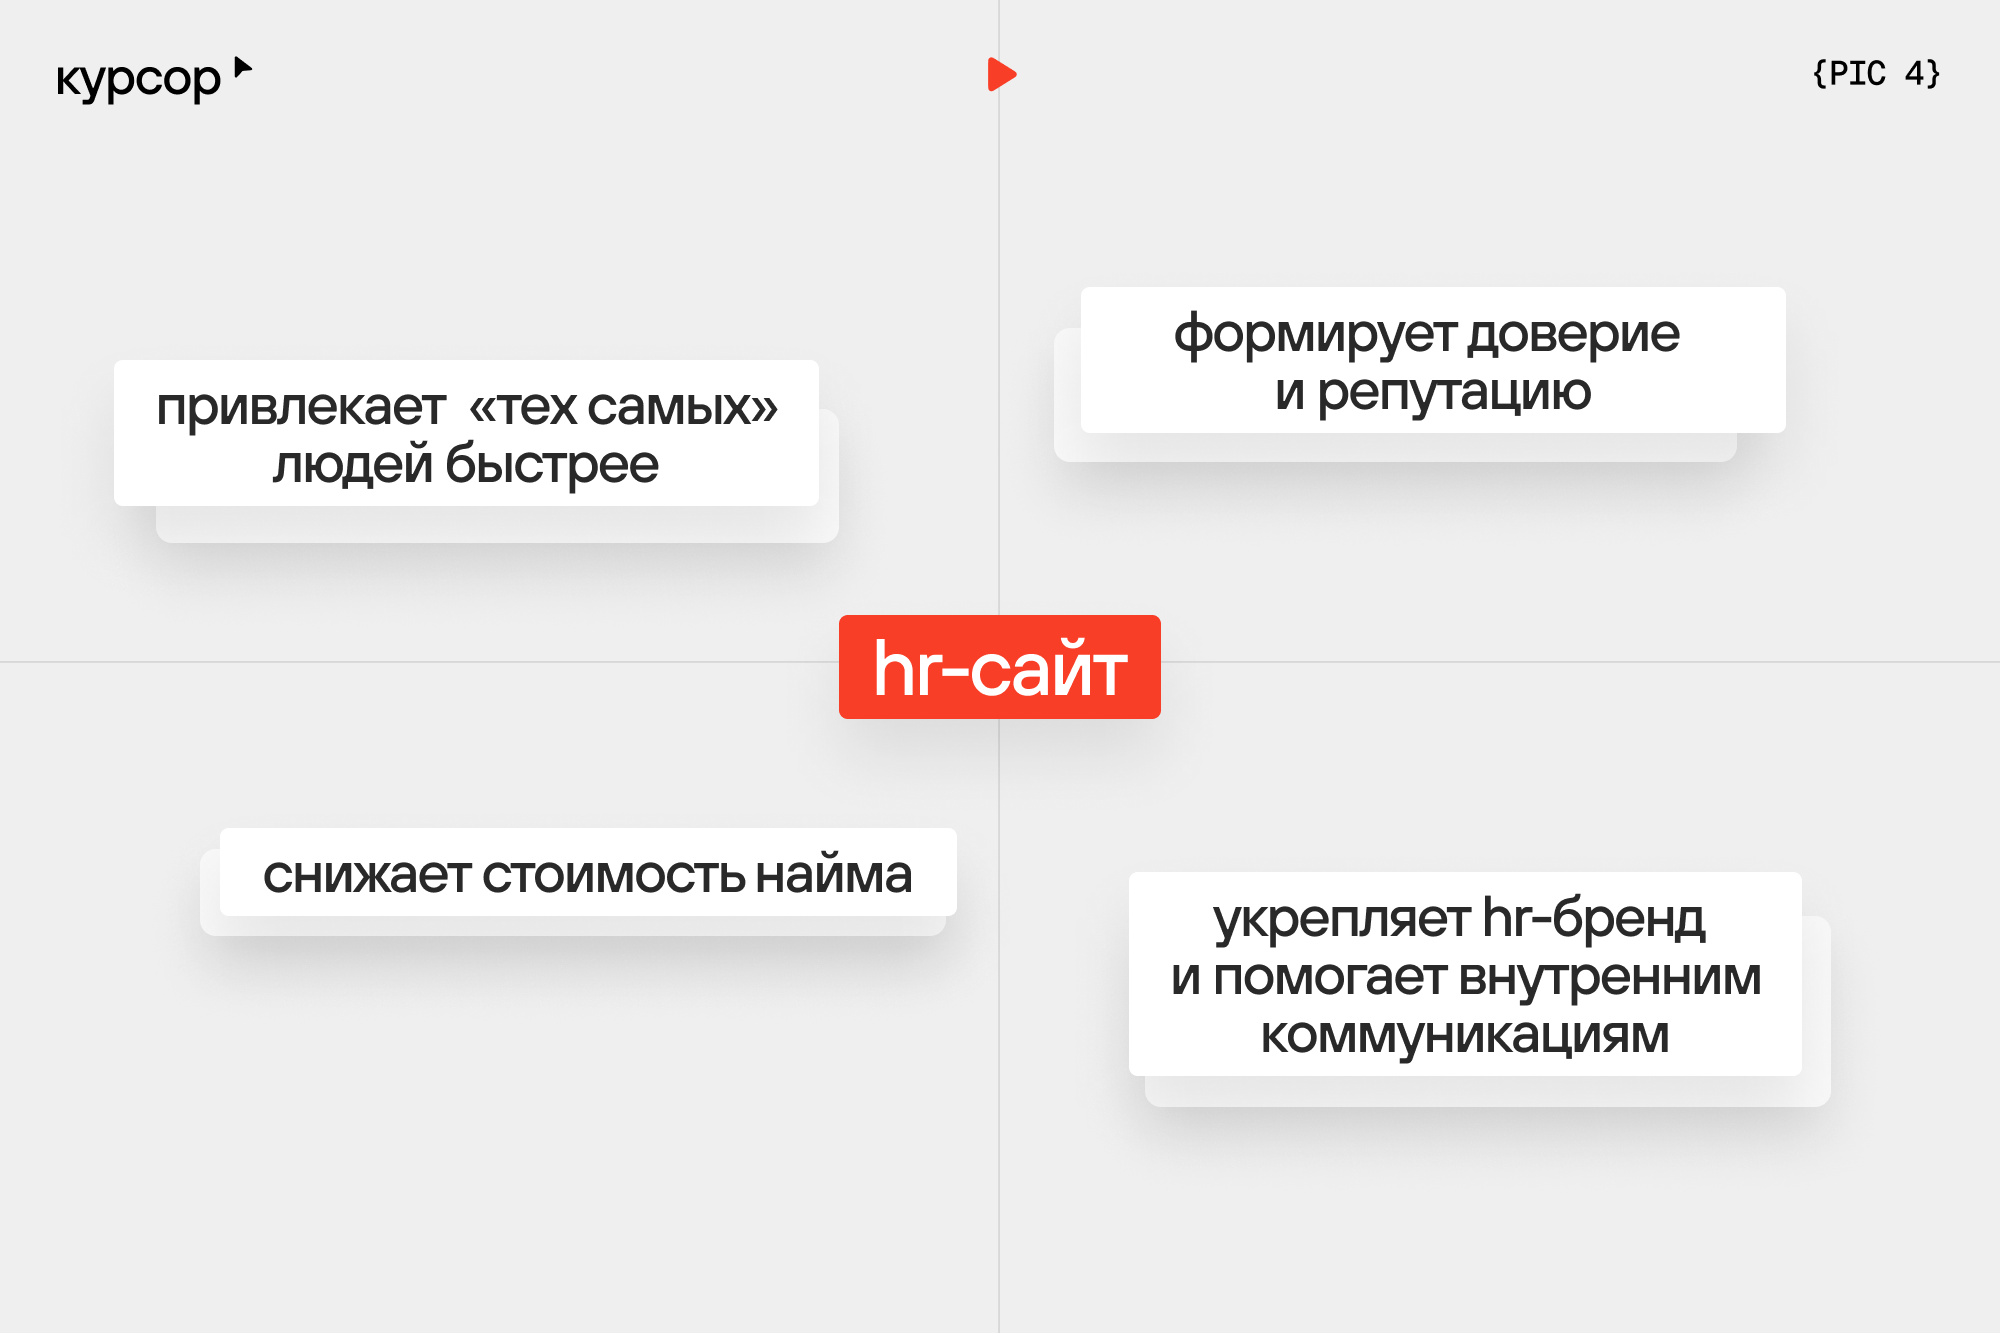The height and width of the screenshot is (1333, 2000).
Task: Select the grey shadow card below "людей быстрее"
Action: point(497,525)
